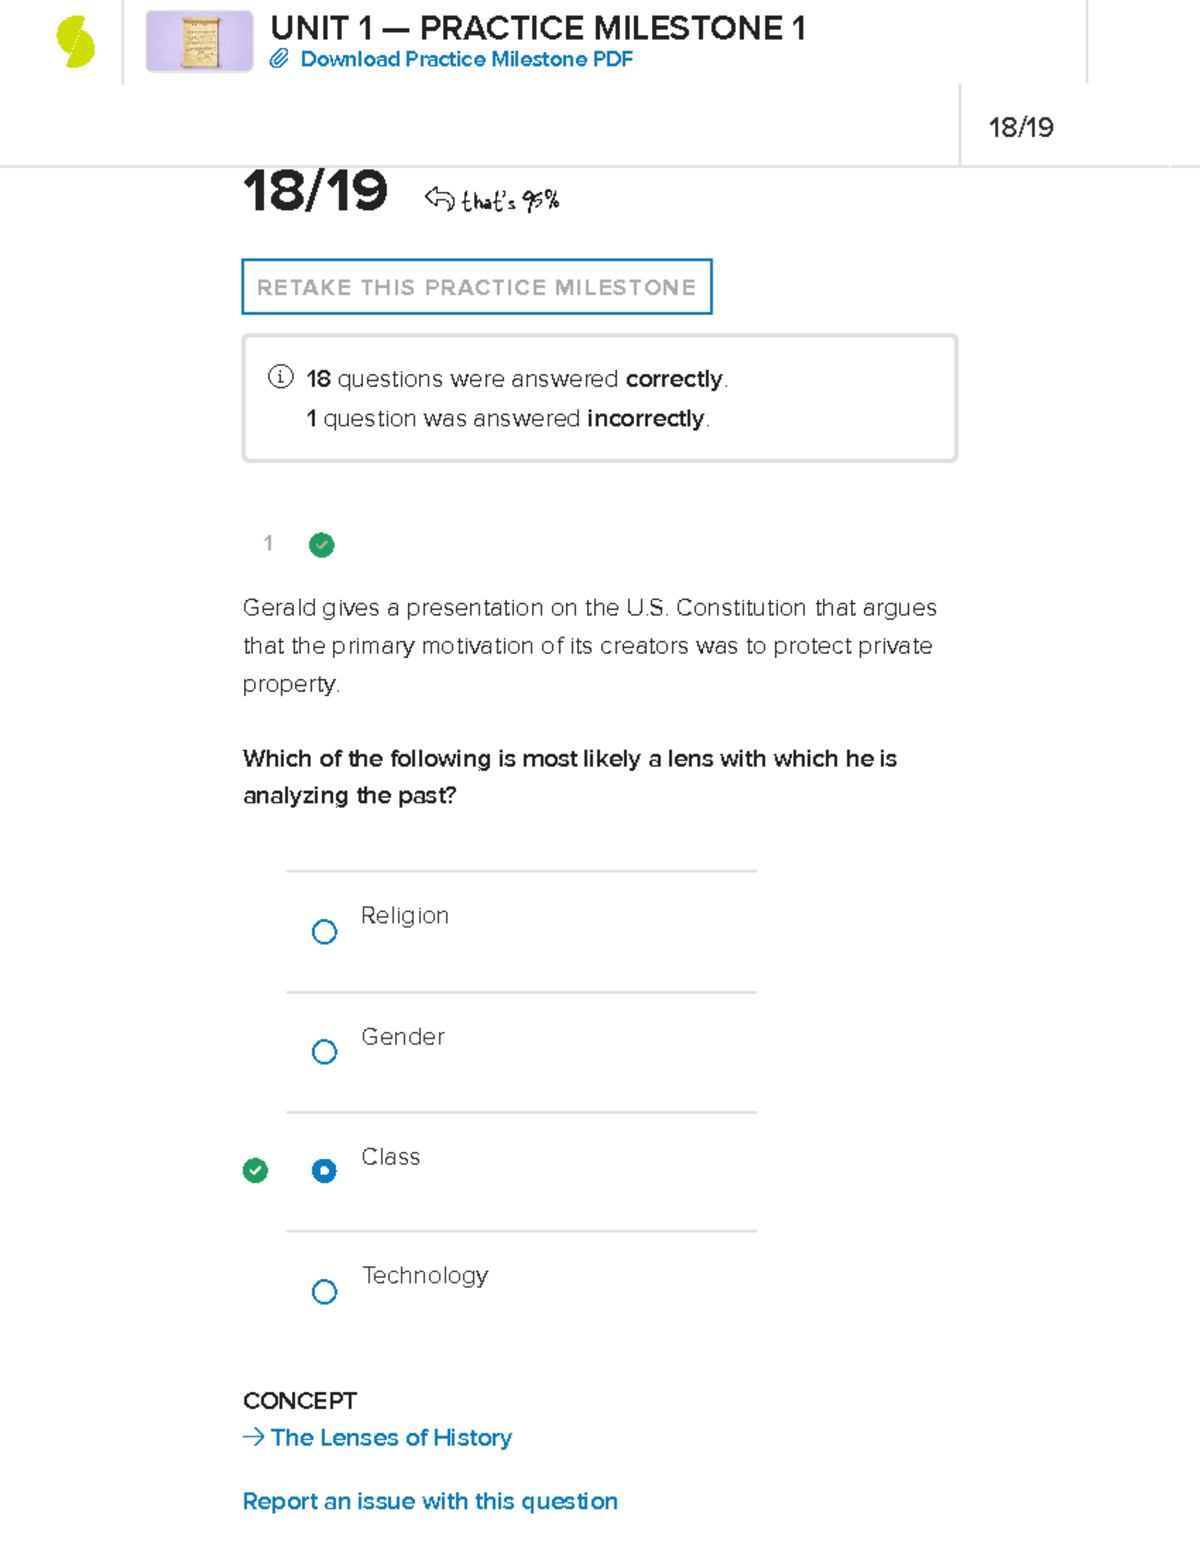Image resolution: width=1200 pixels, height=1553 pixels.
Task: Click the paperclip attachment icon
Action: (279, 59)
